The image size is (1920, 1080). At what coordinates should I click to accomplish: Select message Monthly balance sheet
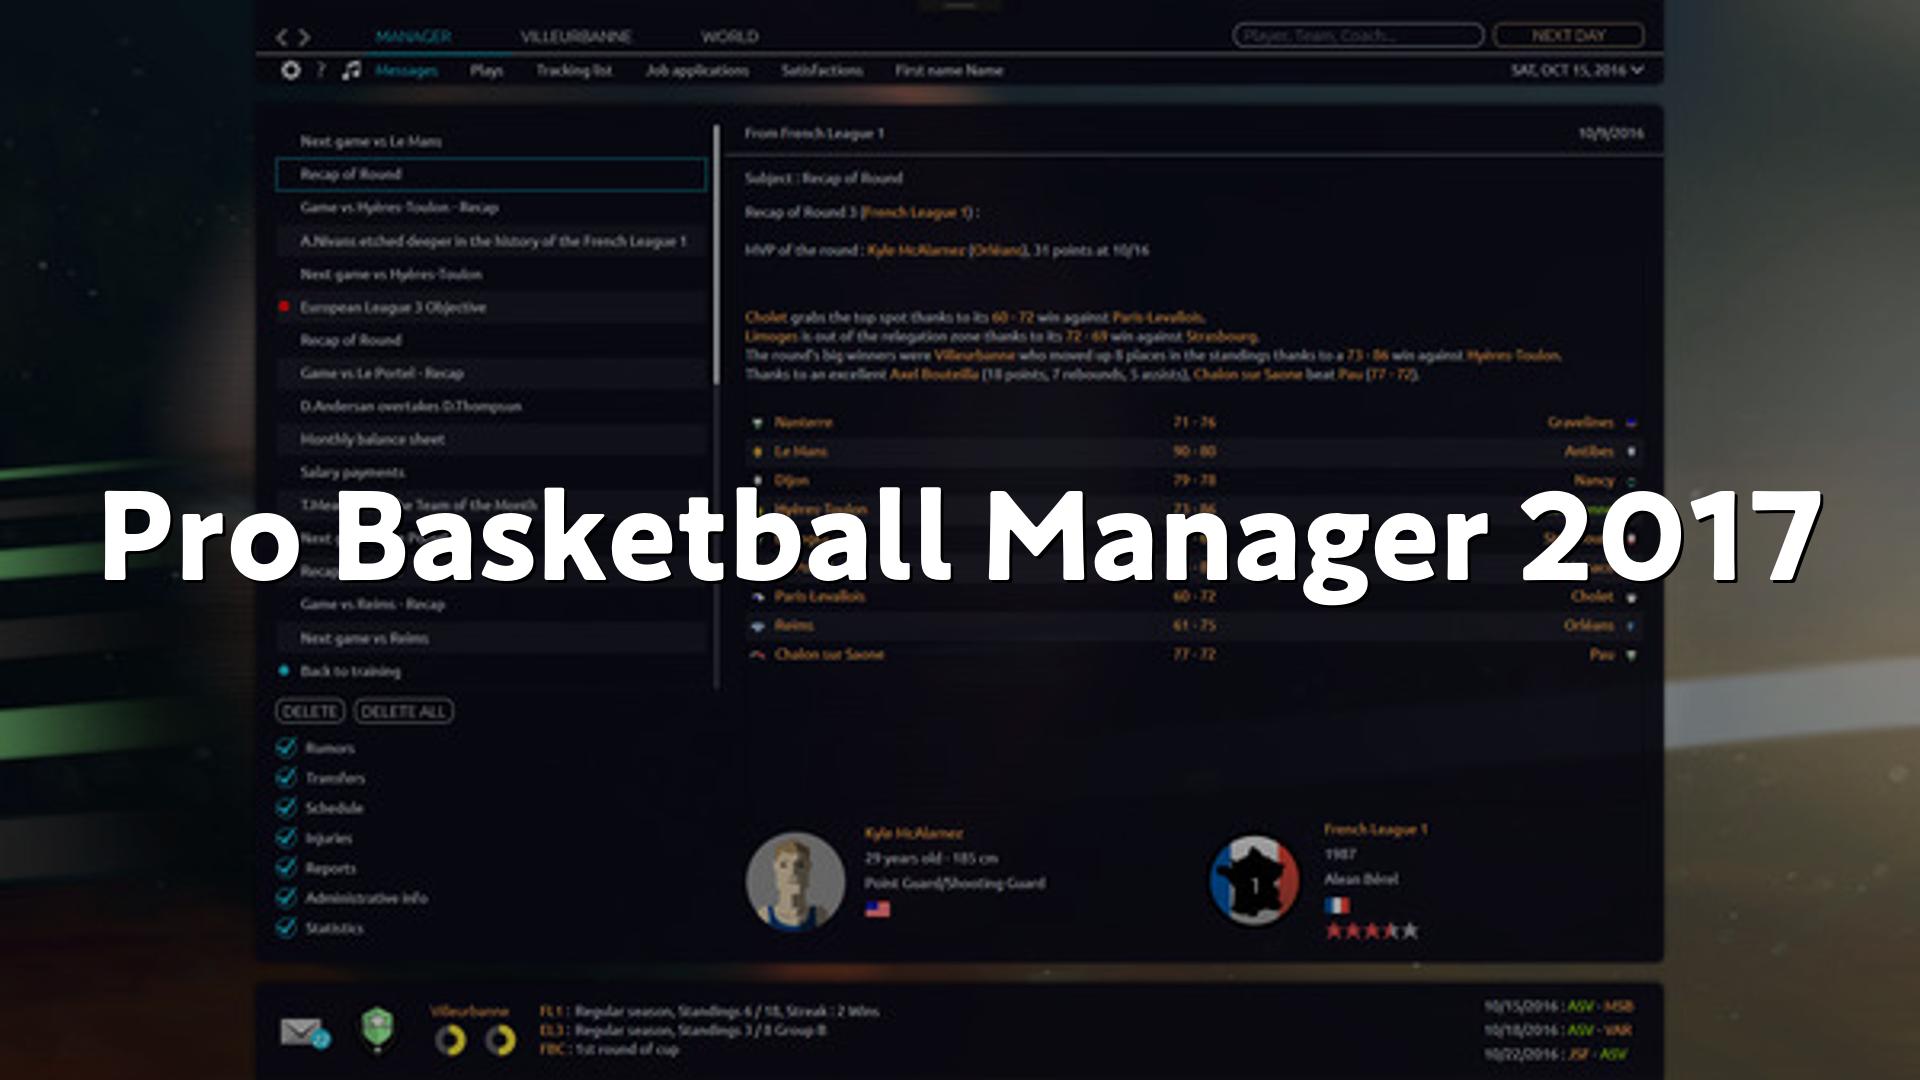coord(491,439)
